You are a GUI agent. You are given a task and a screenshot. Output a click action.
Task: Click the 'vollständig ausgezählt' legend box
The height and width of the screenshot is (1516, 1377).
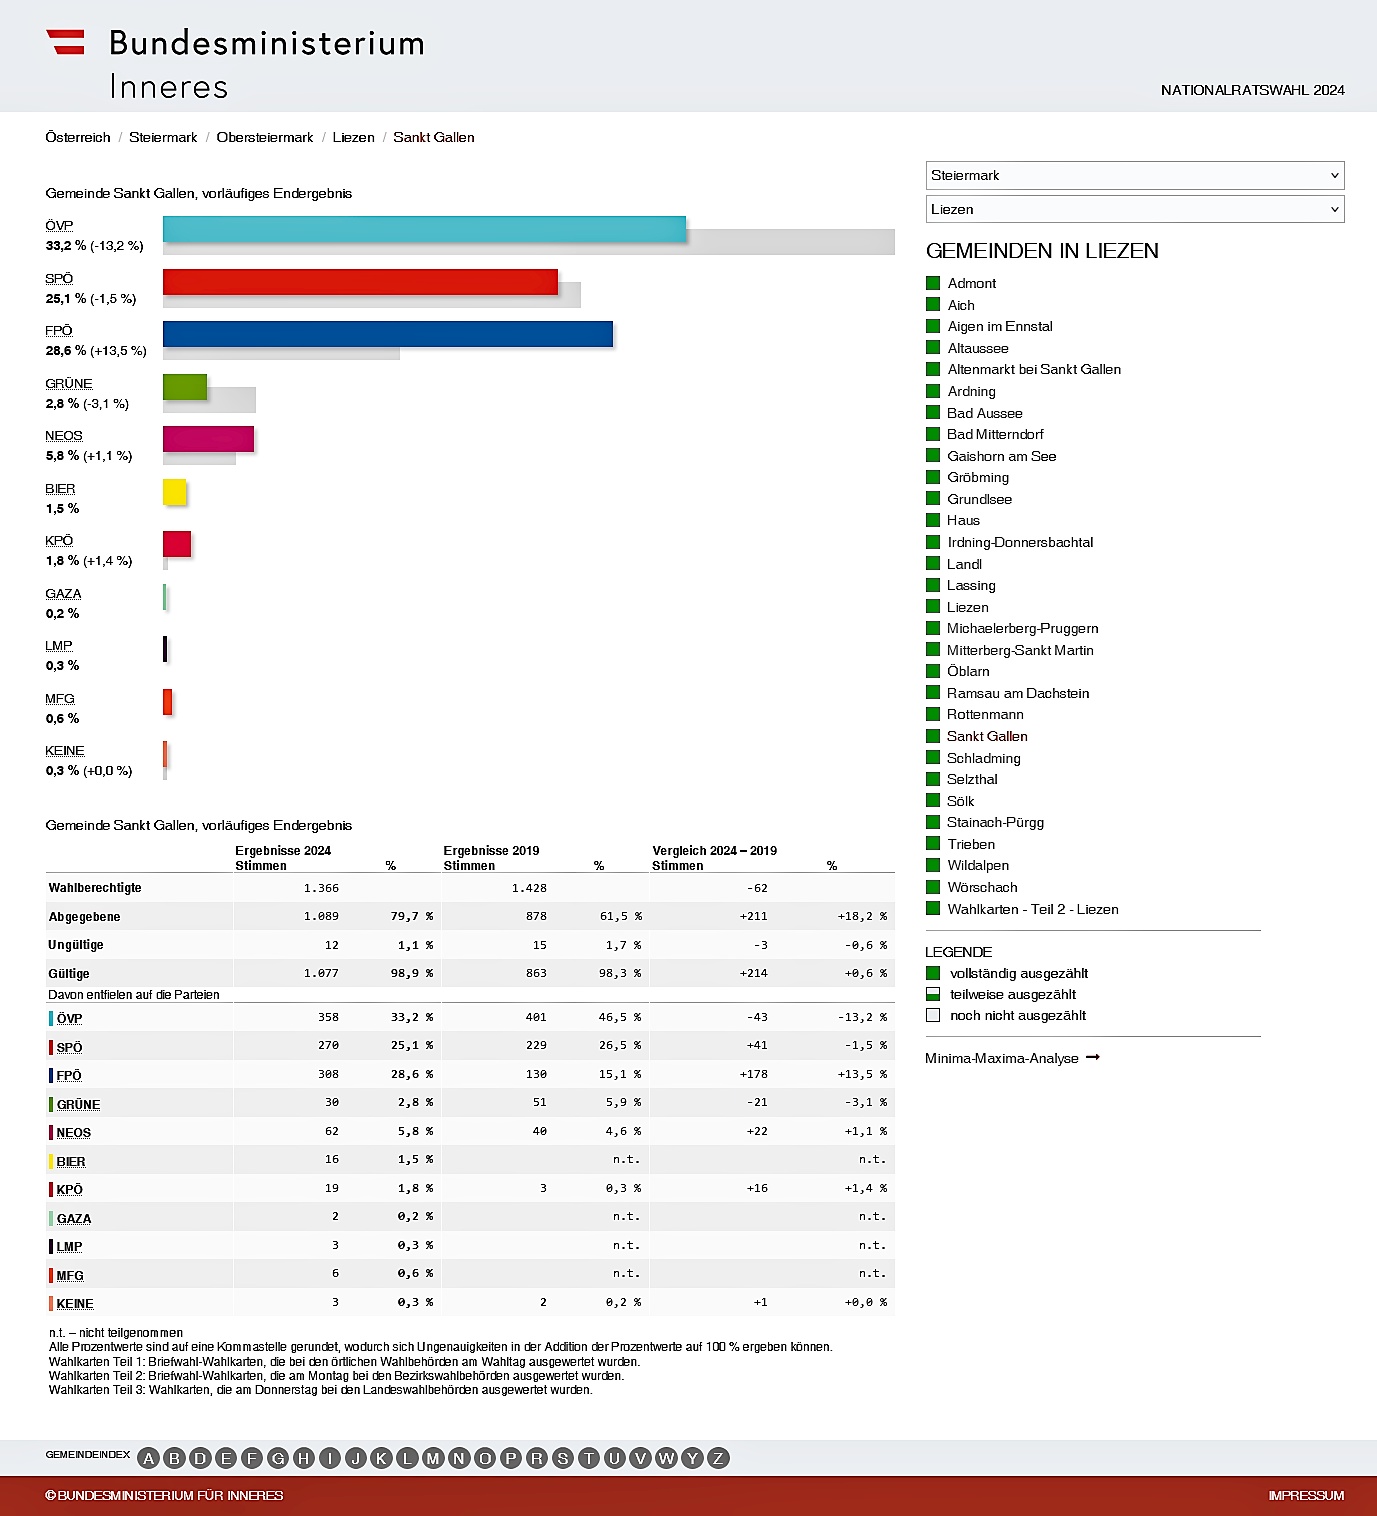933,973
